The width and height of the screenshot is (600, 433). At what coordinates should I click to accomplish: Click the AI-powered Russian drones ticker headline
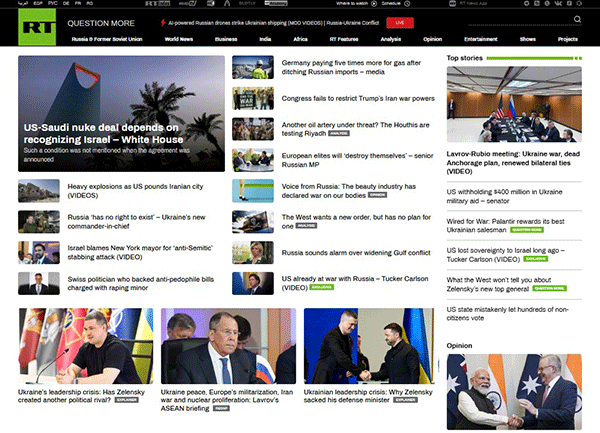[x=274, y=23]
